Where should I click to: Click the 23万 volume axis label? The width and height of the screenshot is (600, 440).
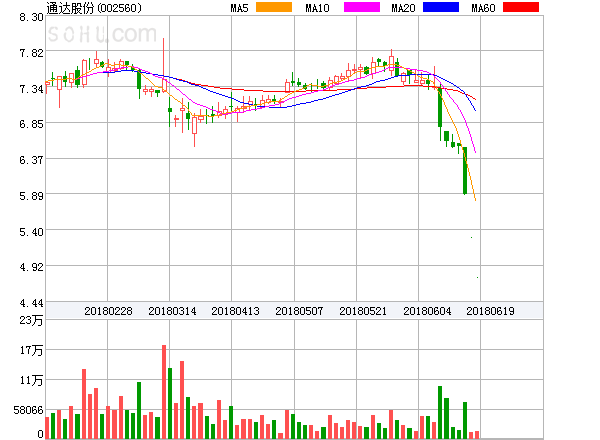[31, 320]
